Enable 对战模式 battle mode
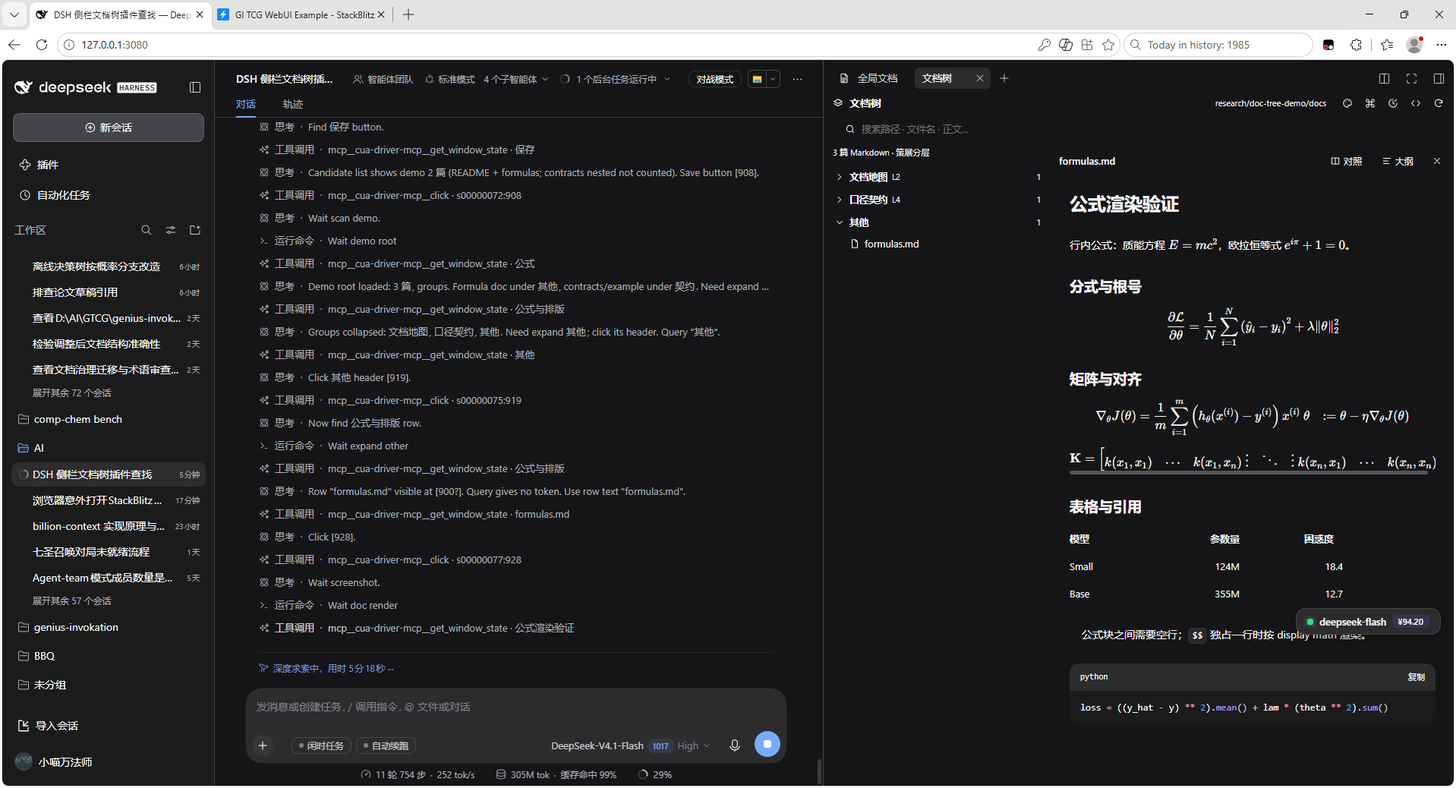Image resolution: width=1456 pixels, height=788 pixels. click(x=714, y=79)
